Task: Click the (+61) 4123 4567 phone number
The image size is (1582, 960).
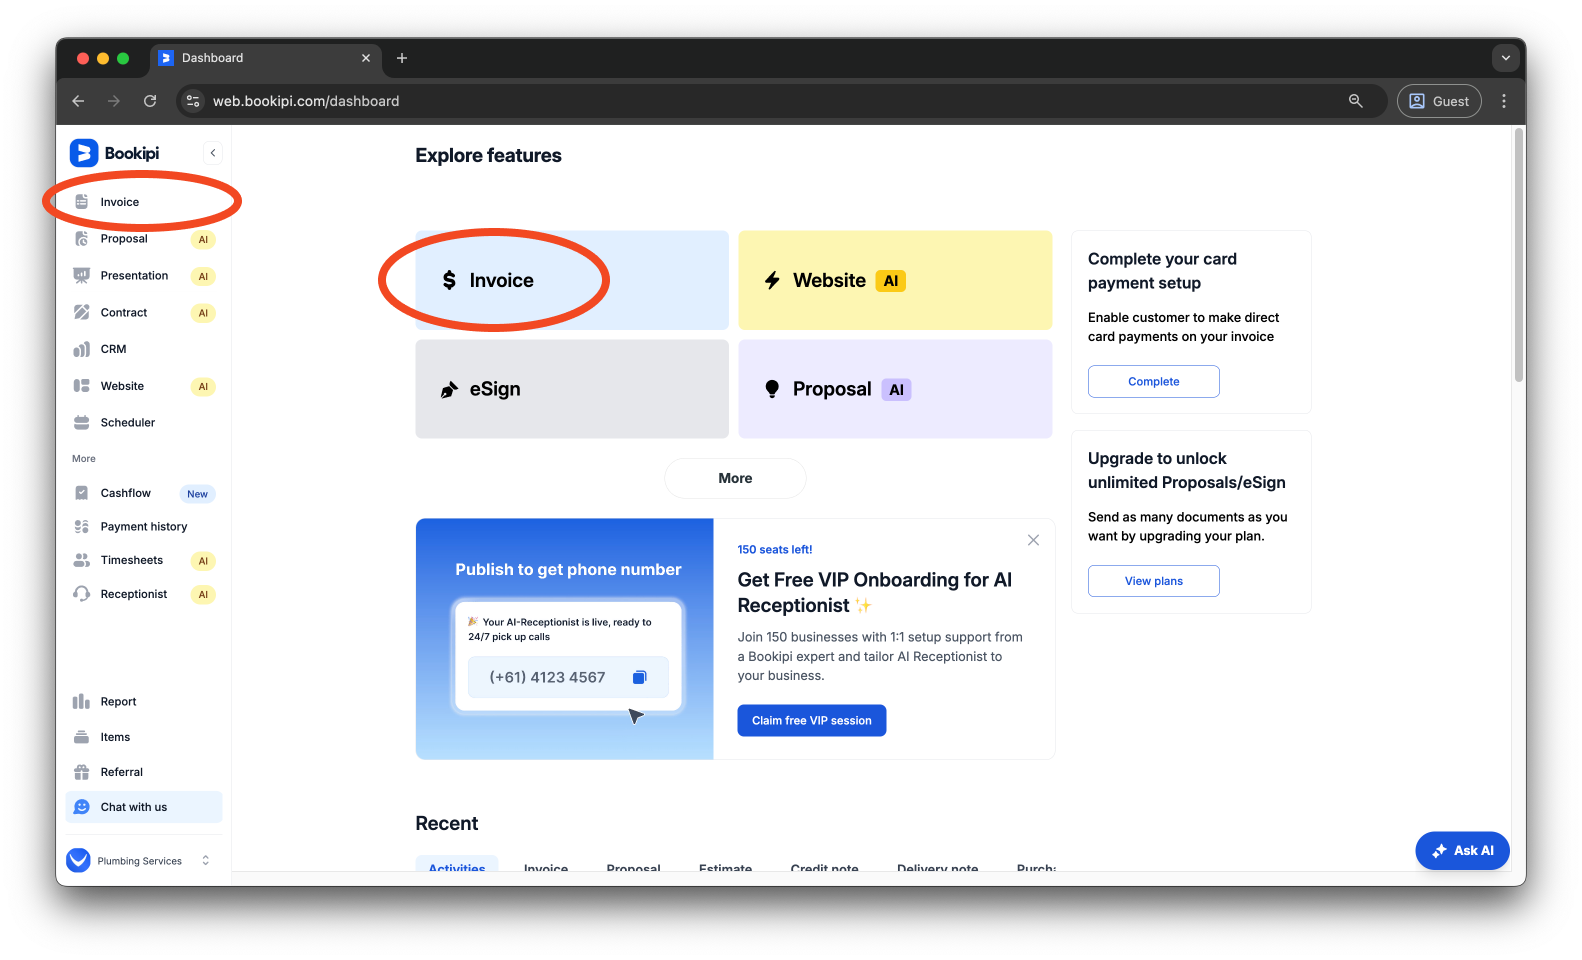Action: coord(547,677)
